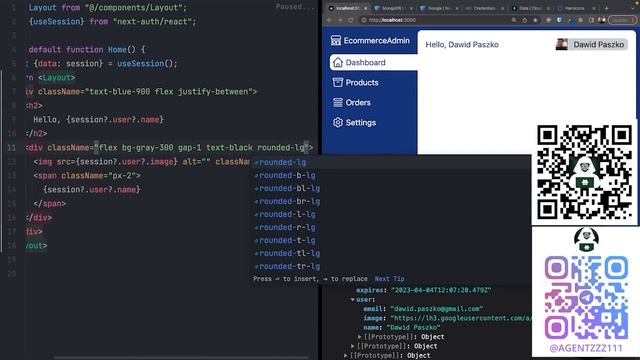640x360 pixels.
Task: Go back with the browser back arrow
Action: click(329, 20)
